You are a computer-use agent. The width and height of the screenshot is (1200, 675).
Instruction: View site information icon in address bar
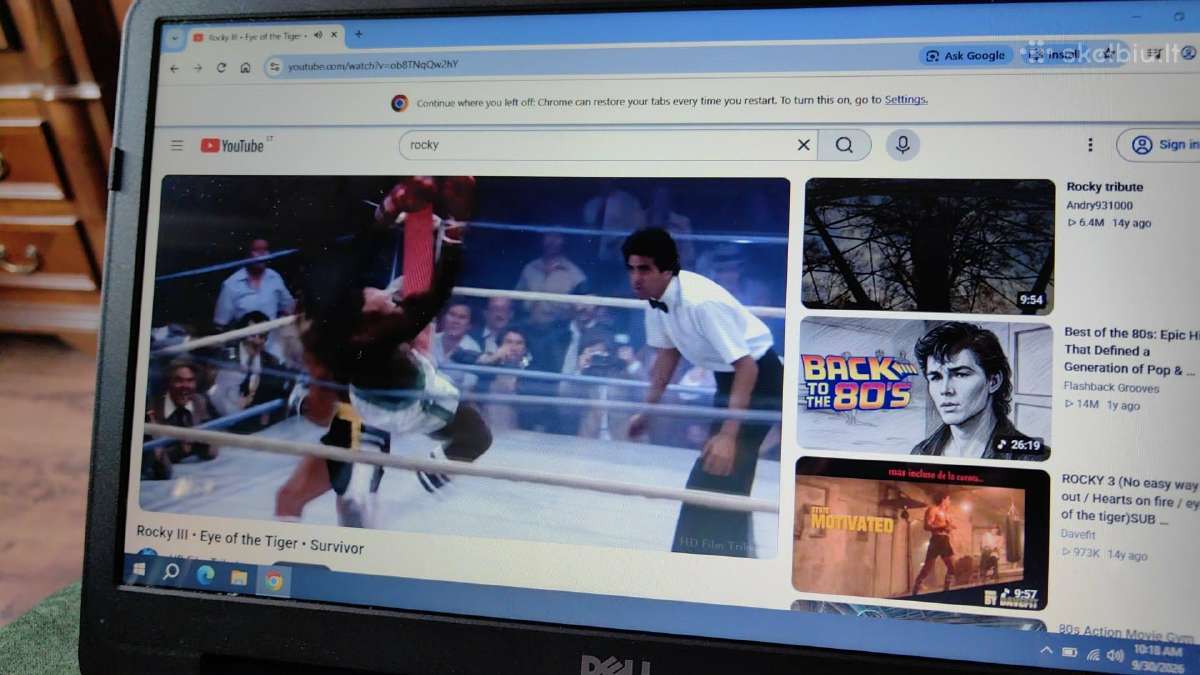[275, 67]
